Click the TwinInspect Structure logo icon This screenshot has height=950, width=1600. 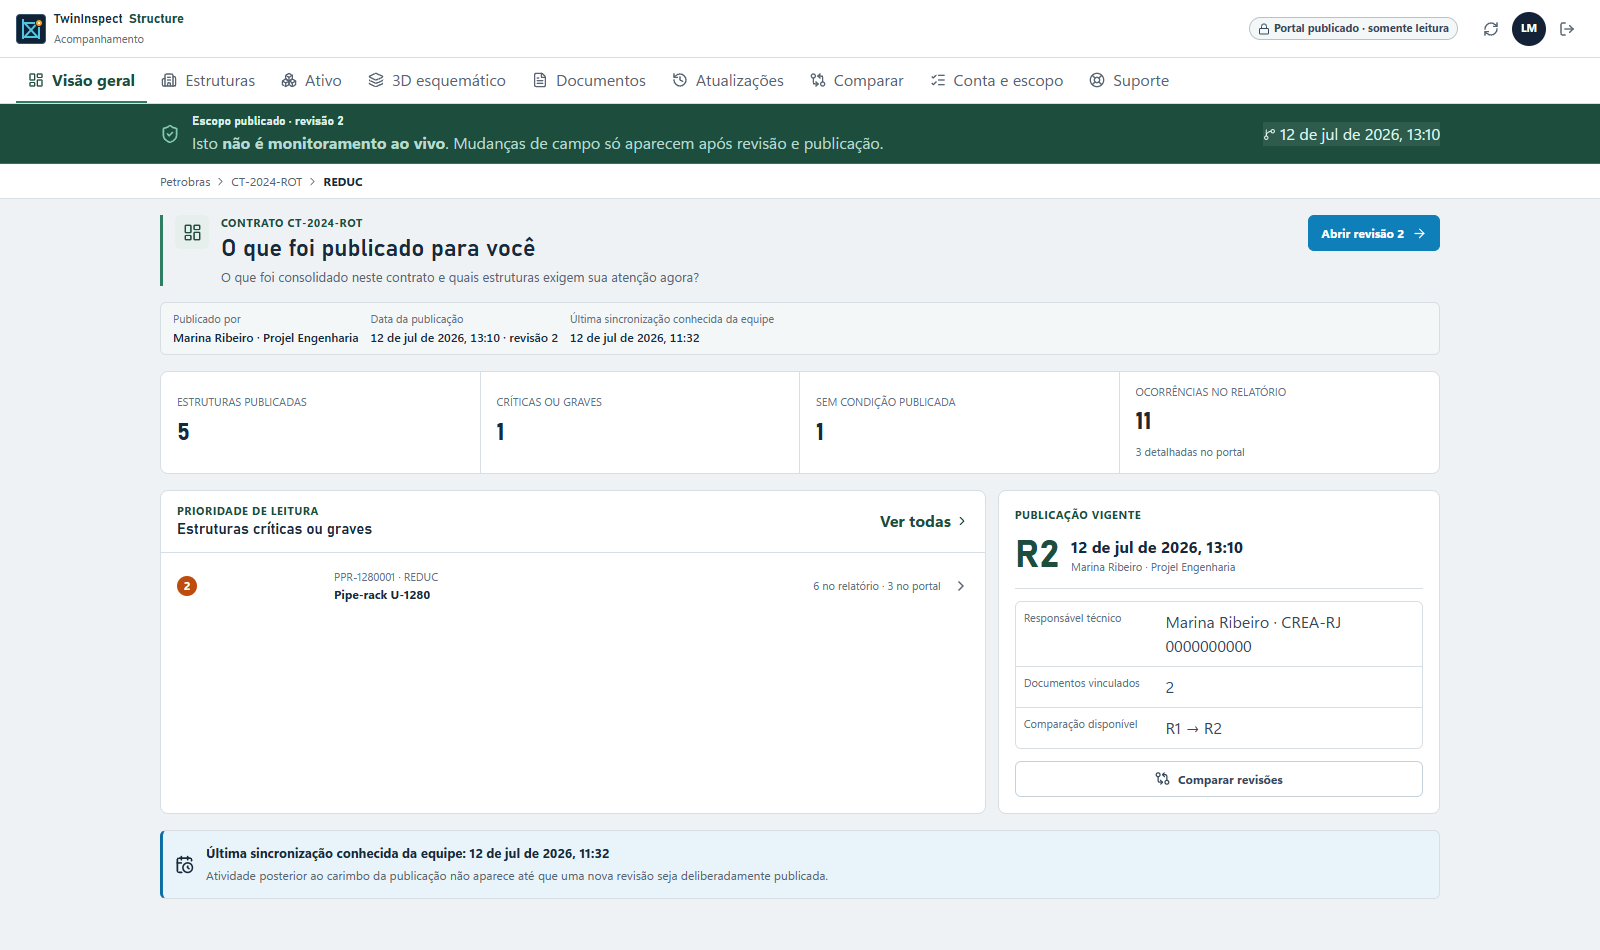(31, 29)
